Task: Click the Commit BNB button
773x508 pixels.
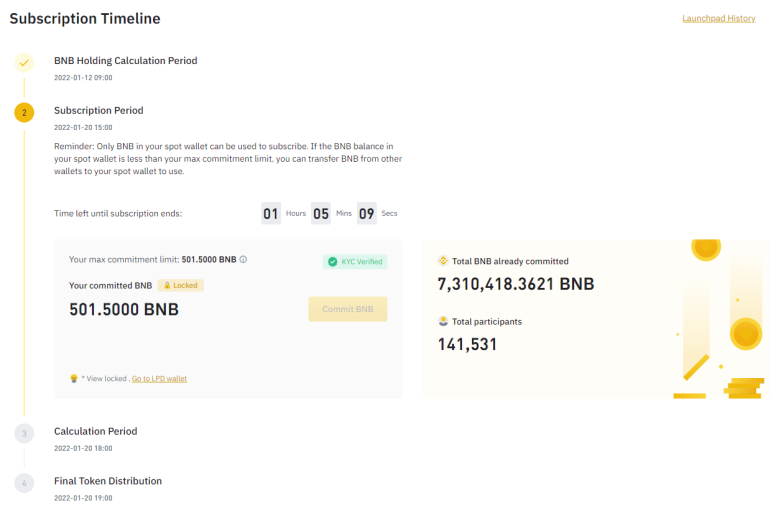Action: pyautogui.click(x=348, y=309)
